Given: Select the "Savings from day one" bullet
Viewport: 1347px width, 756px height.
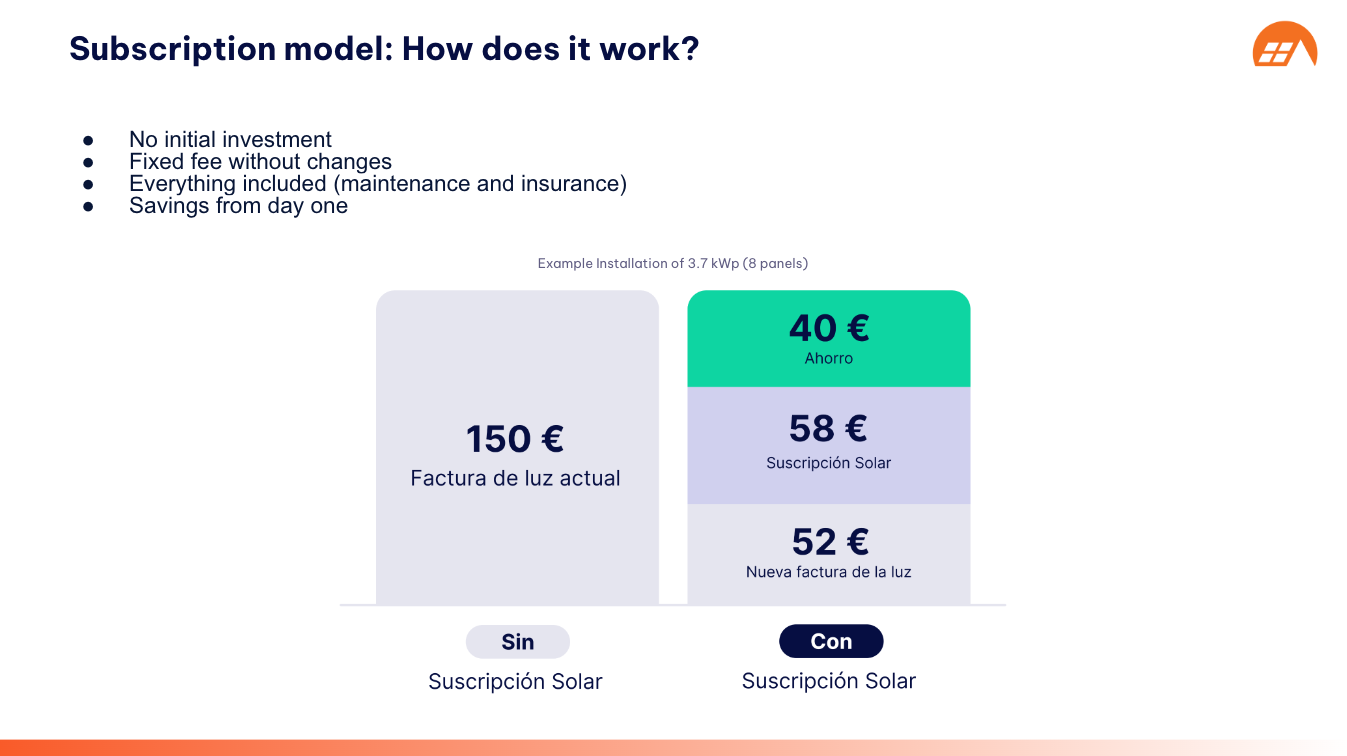Looking at the screenshot, I should 238,206.
